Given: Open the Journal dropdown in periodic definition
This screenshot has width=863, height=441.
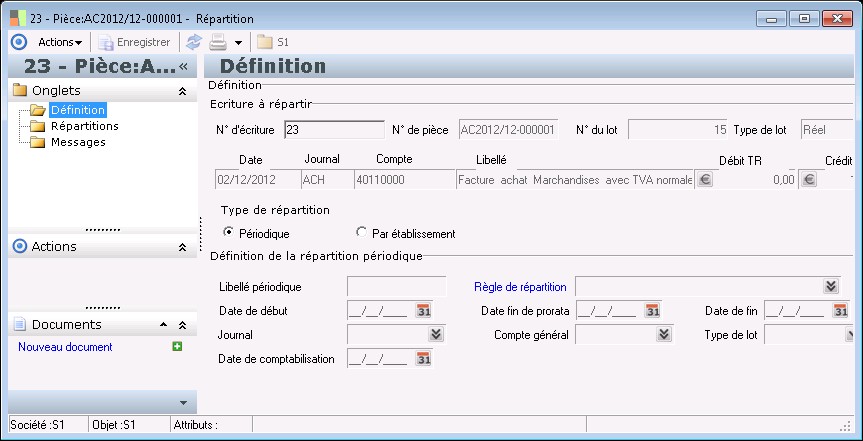Looking at the screenshot, I should coord(436,334).
